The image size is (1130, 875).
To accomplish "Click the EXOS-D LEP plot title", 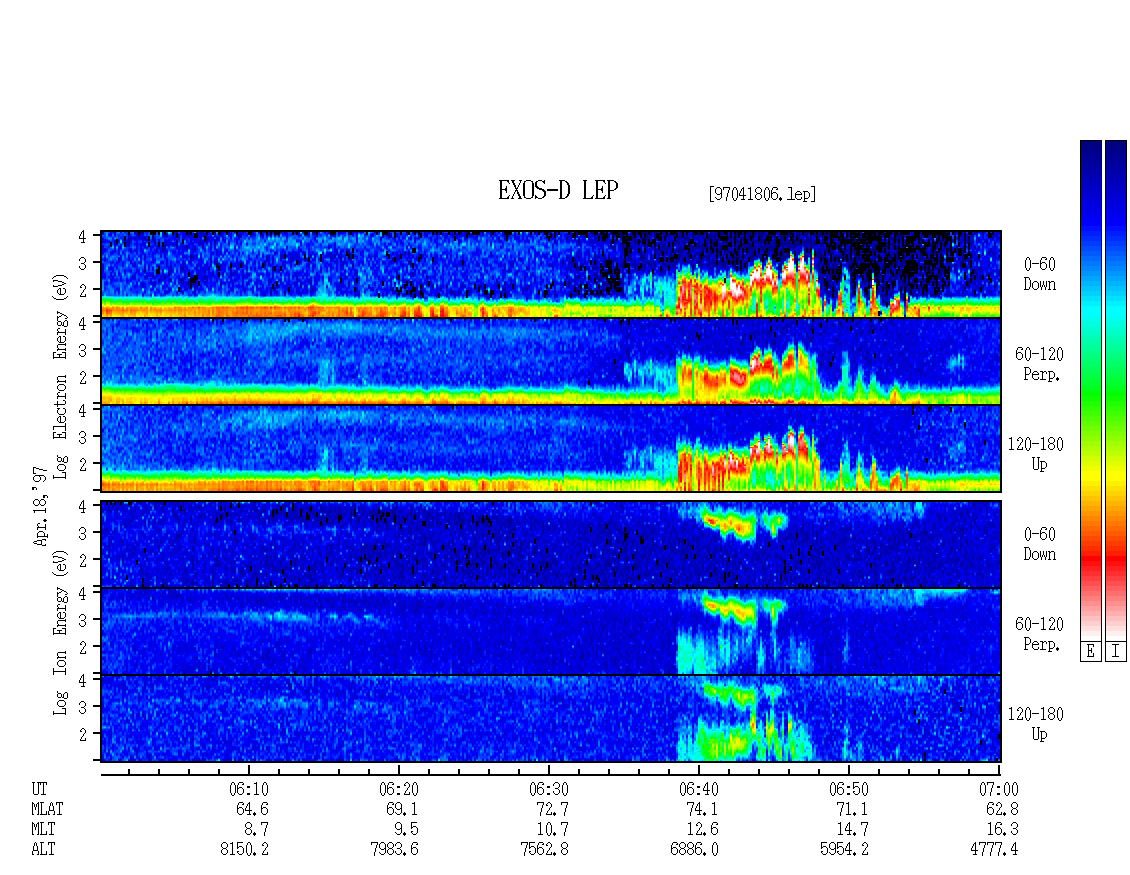I will click(558, 190).
